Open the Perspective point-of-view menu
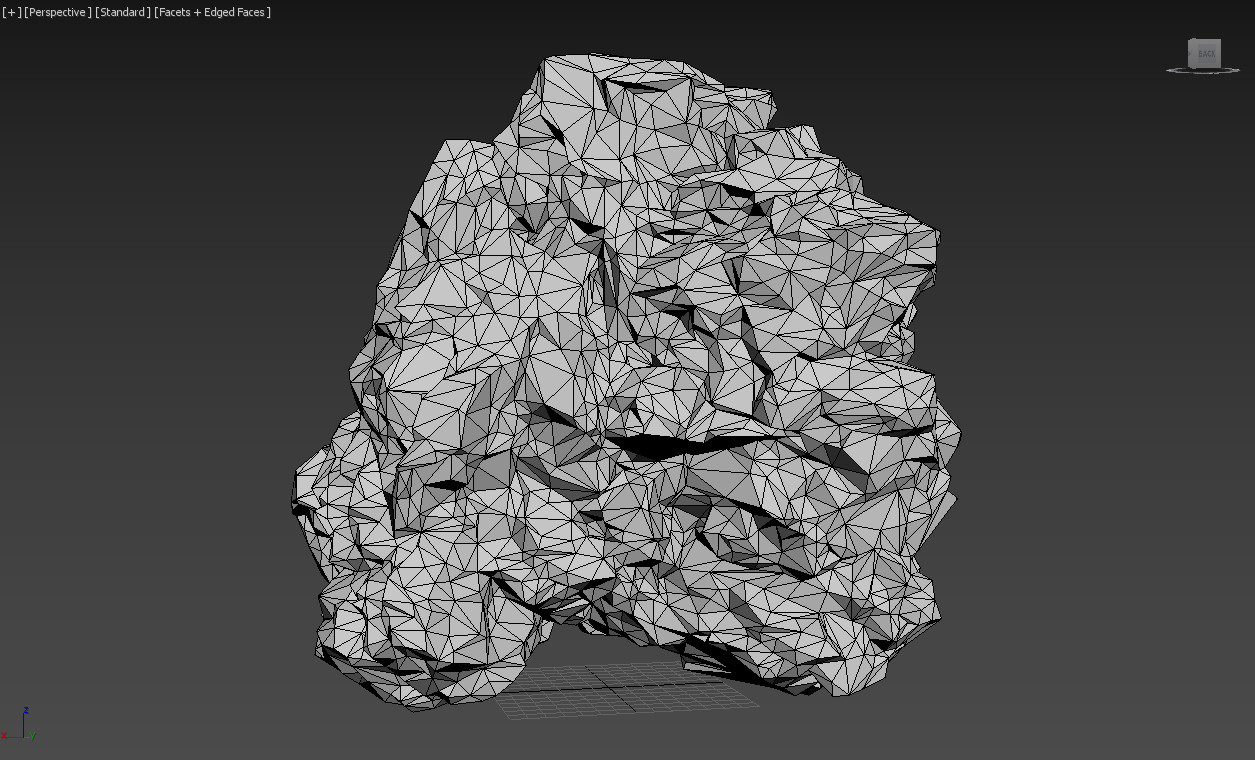 coord(58,11)
